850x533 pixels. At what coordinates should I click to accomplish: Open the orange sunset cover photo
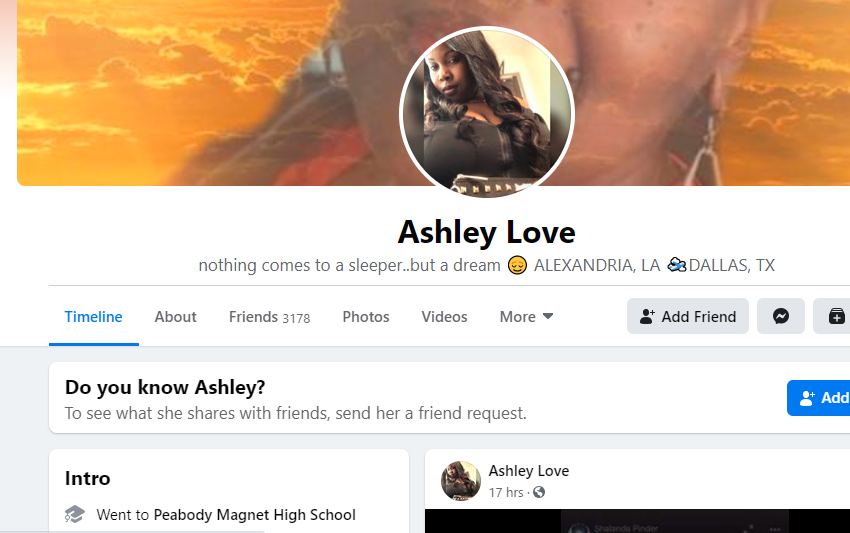click(206, 92)
